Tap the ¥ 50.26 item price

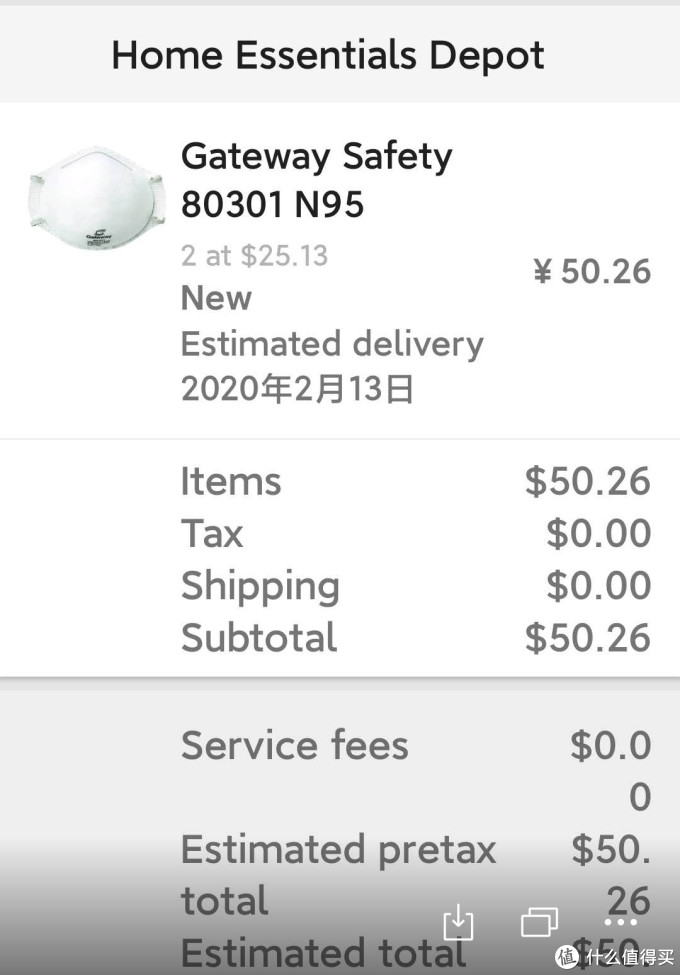[x=591, y=271]
